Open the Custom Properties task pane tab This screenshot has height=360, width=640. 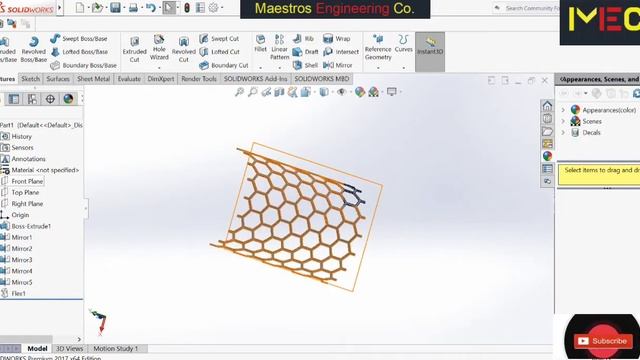click(x=547, y=169)
